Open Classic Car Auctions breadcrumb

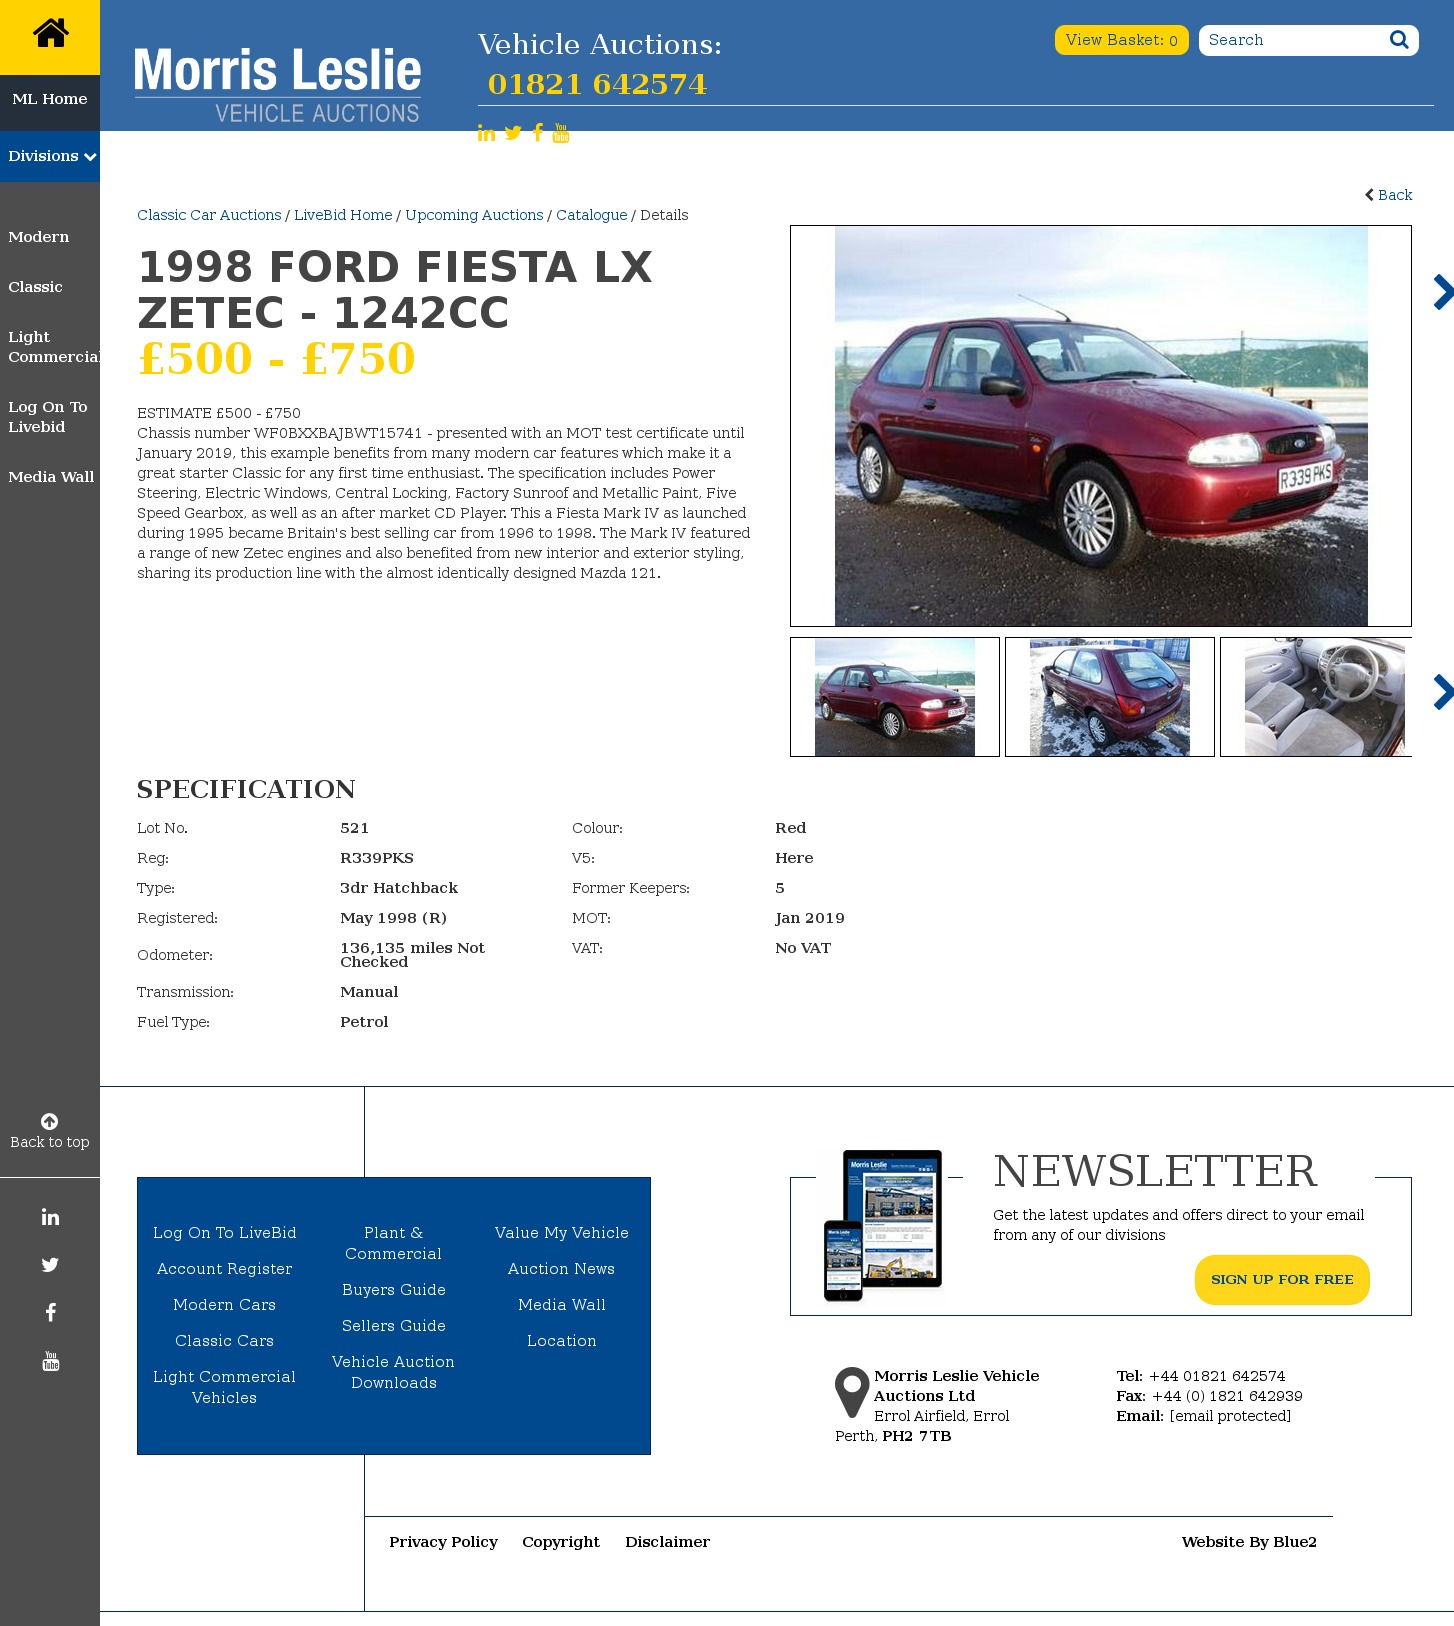pos(209,215)
